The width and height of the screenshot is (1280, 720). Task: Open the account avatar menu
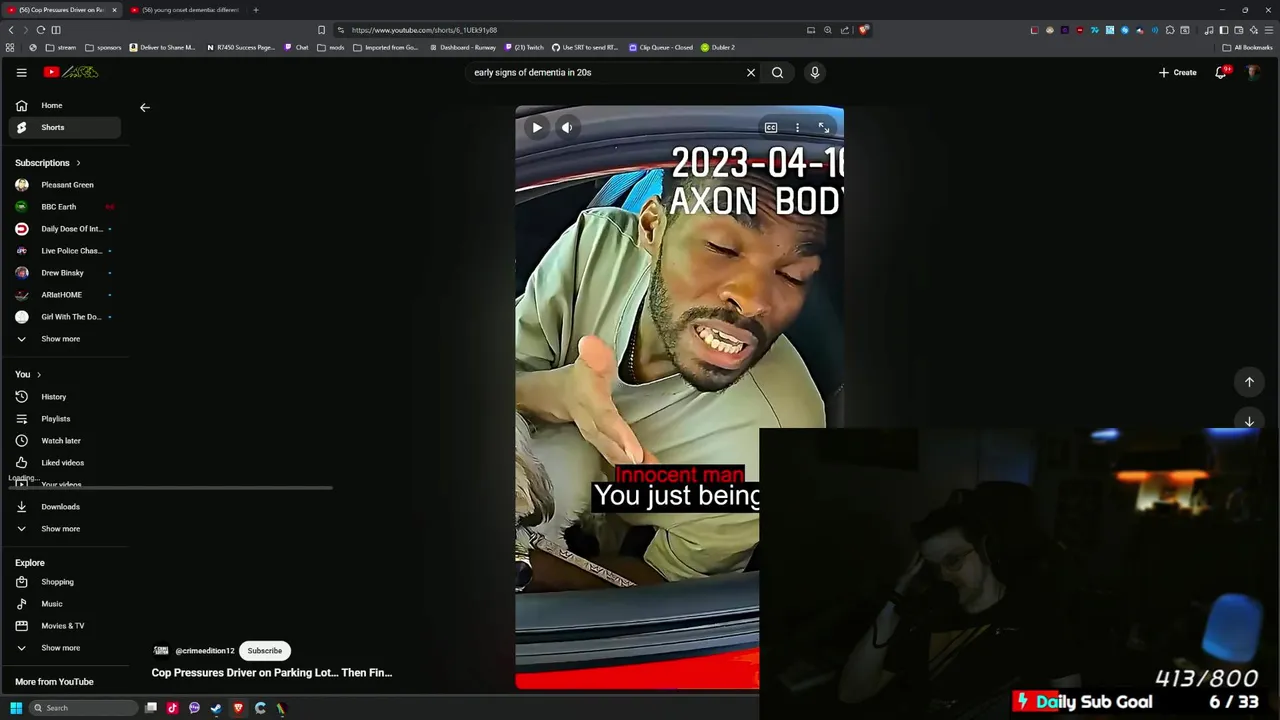pyautogui.click(x=1253, y=72)
